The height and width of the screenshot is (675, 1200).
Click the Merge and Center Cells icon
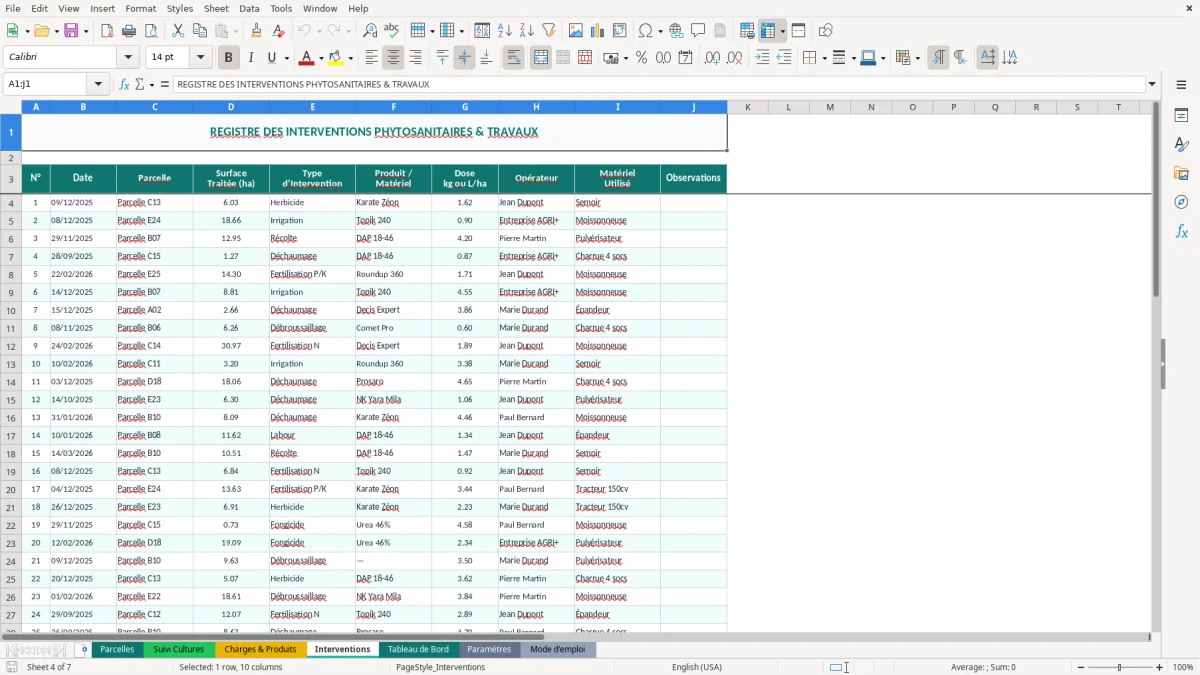click(x=541, y=58)
